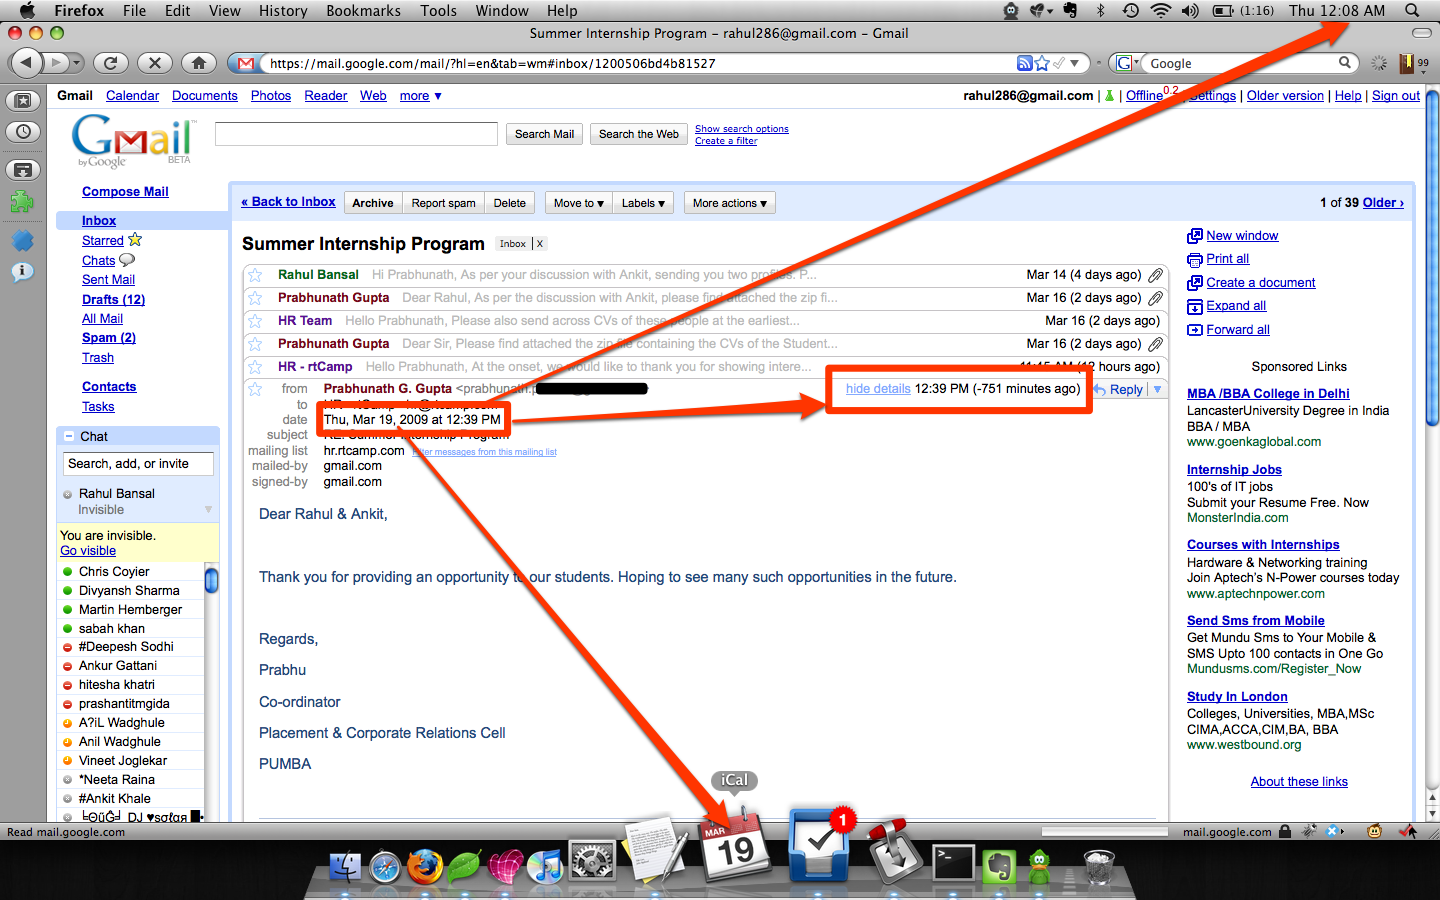
Task: Open Terminal from the dock
Action: (952, 862)
